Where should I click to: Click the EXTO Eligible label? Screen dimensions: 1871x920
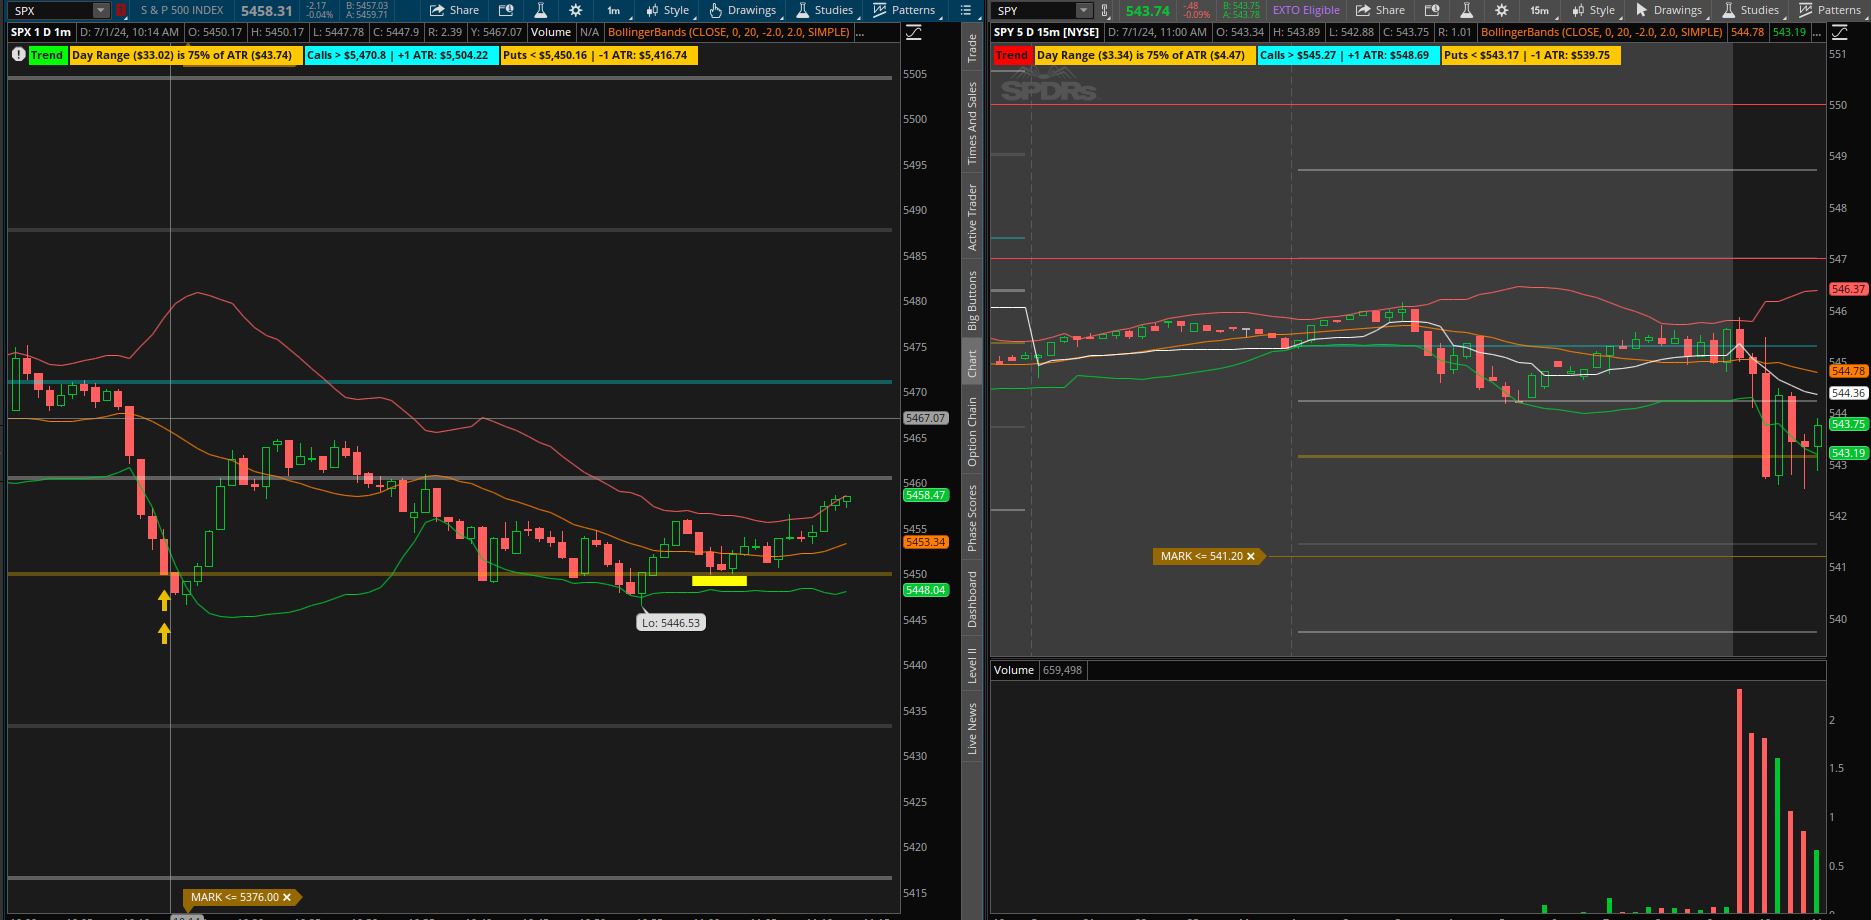pos(1305,10)
